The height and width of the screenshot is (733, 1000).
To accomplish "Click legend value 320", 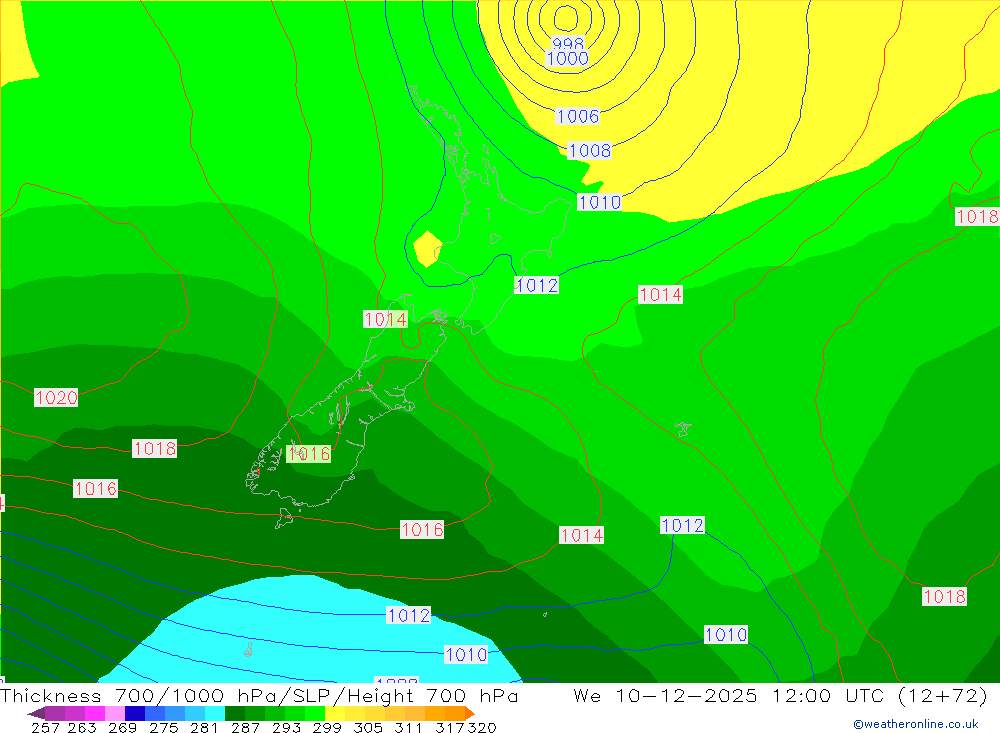I will pyautogui.click(x=482, y=728).
